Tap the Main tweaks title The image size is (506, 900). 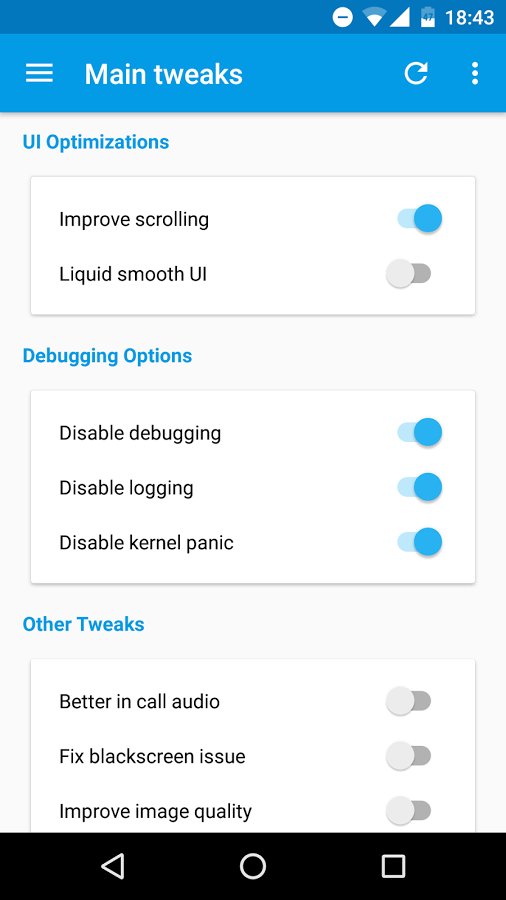click(164, 74)
